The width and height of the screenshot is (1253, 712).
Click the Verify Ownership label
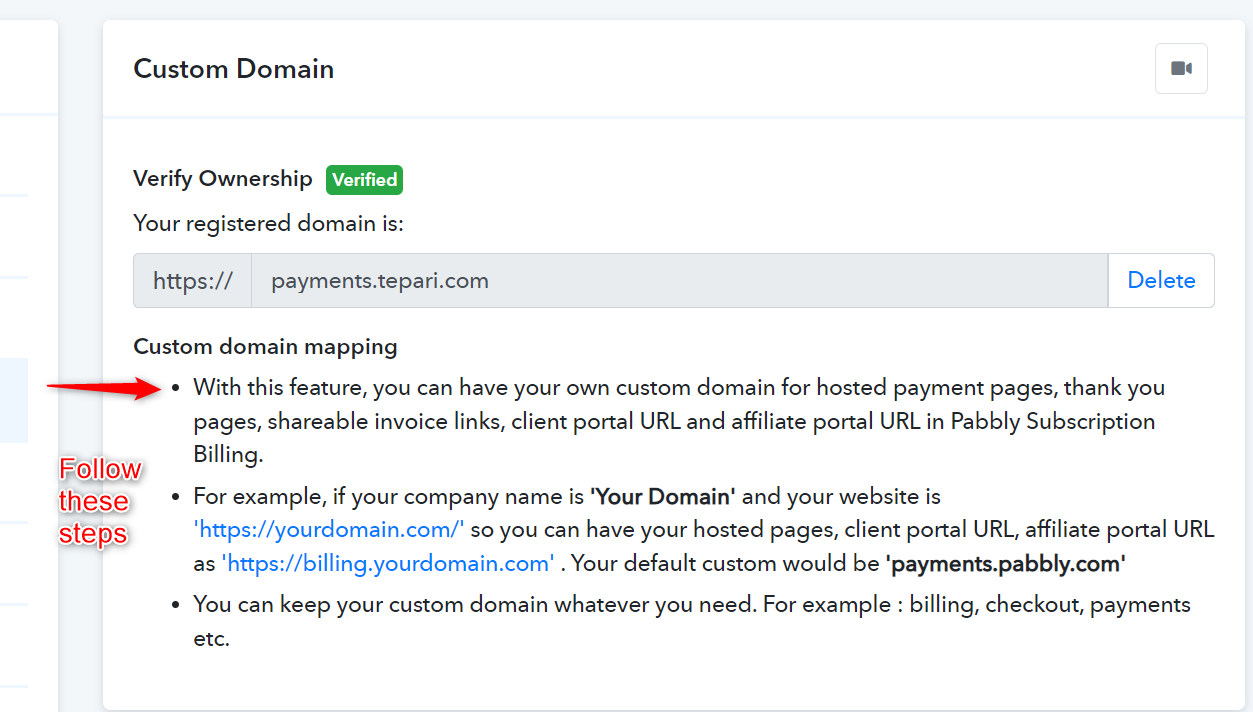pyautogui.click(x=223, y=179)
